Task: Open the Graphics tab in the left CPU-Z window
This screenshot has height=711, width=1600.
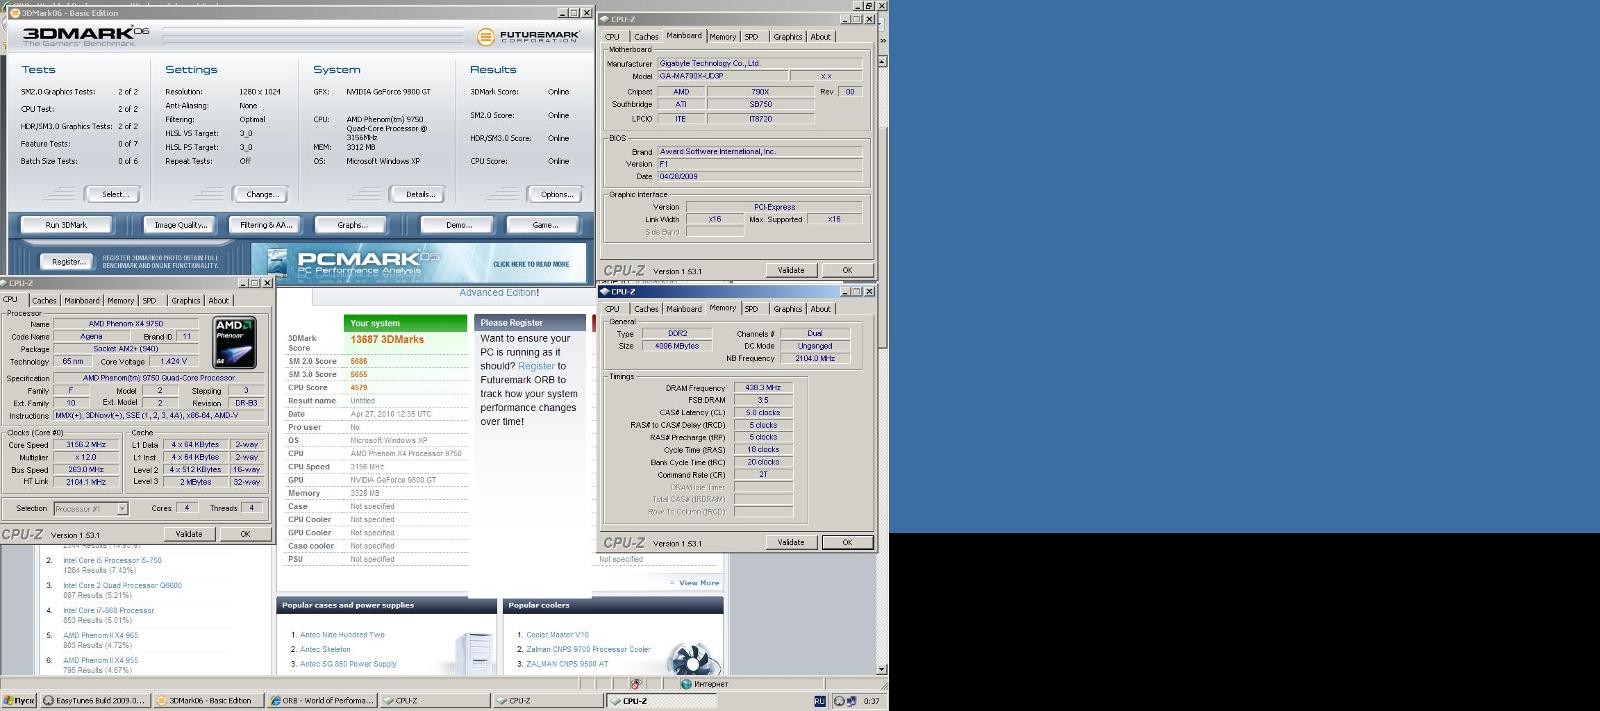Action: tap(185, 300)
